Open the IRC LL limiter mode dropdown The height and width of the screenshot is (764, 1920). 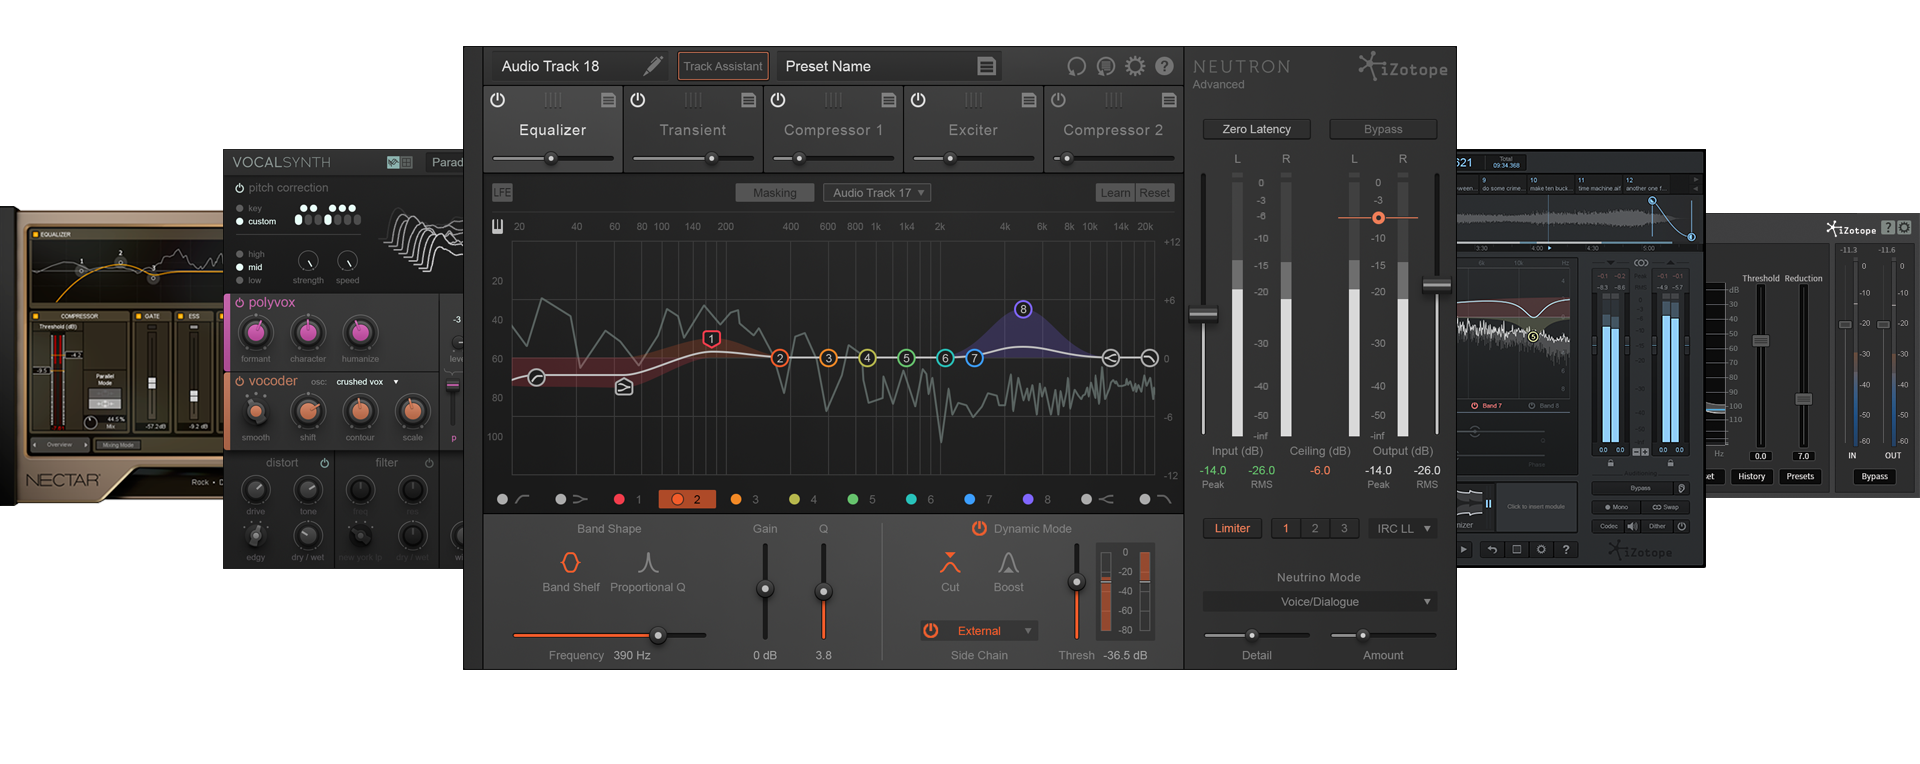point(1403,528)
